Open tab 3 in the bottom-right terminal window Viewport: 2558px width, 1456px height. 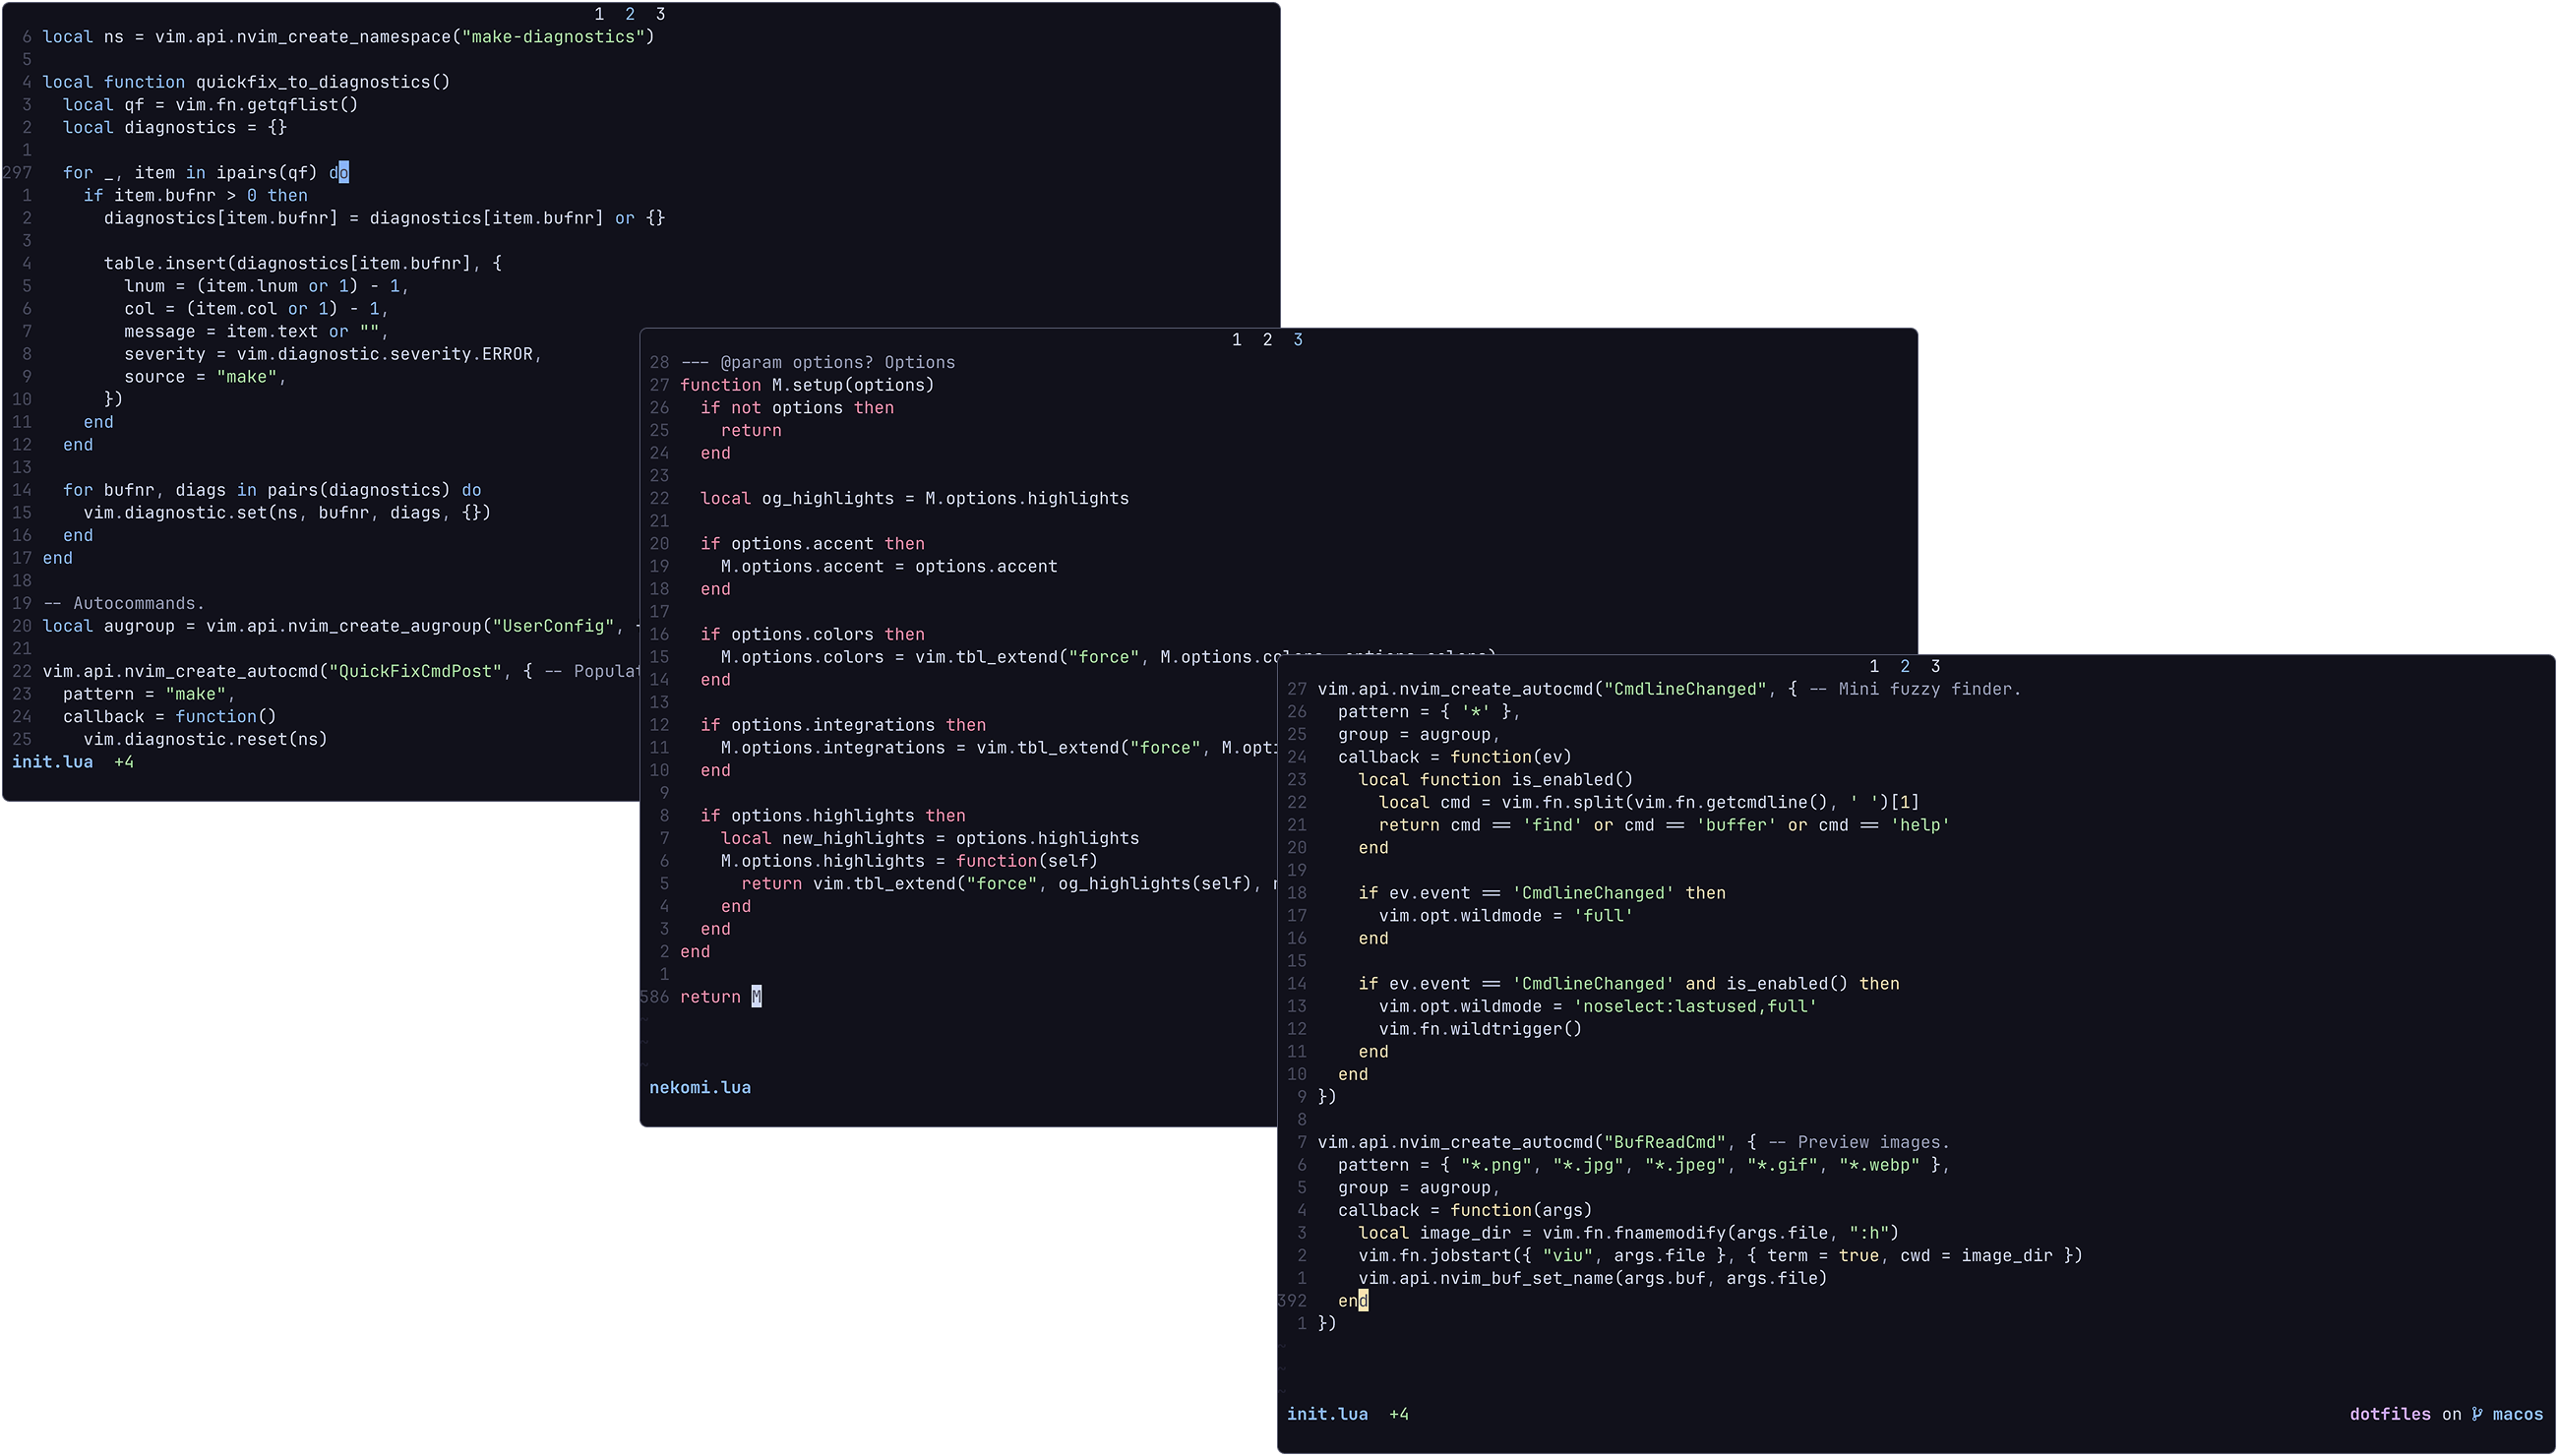click(1935, 666)
